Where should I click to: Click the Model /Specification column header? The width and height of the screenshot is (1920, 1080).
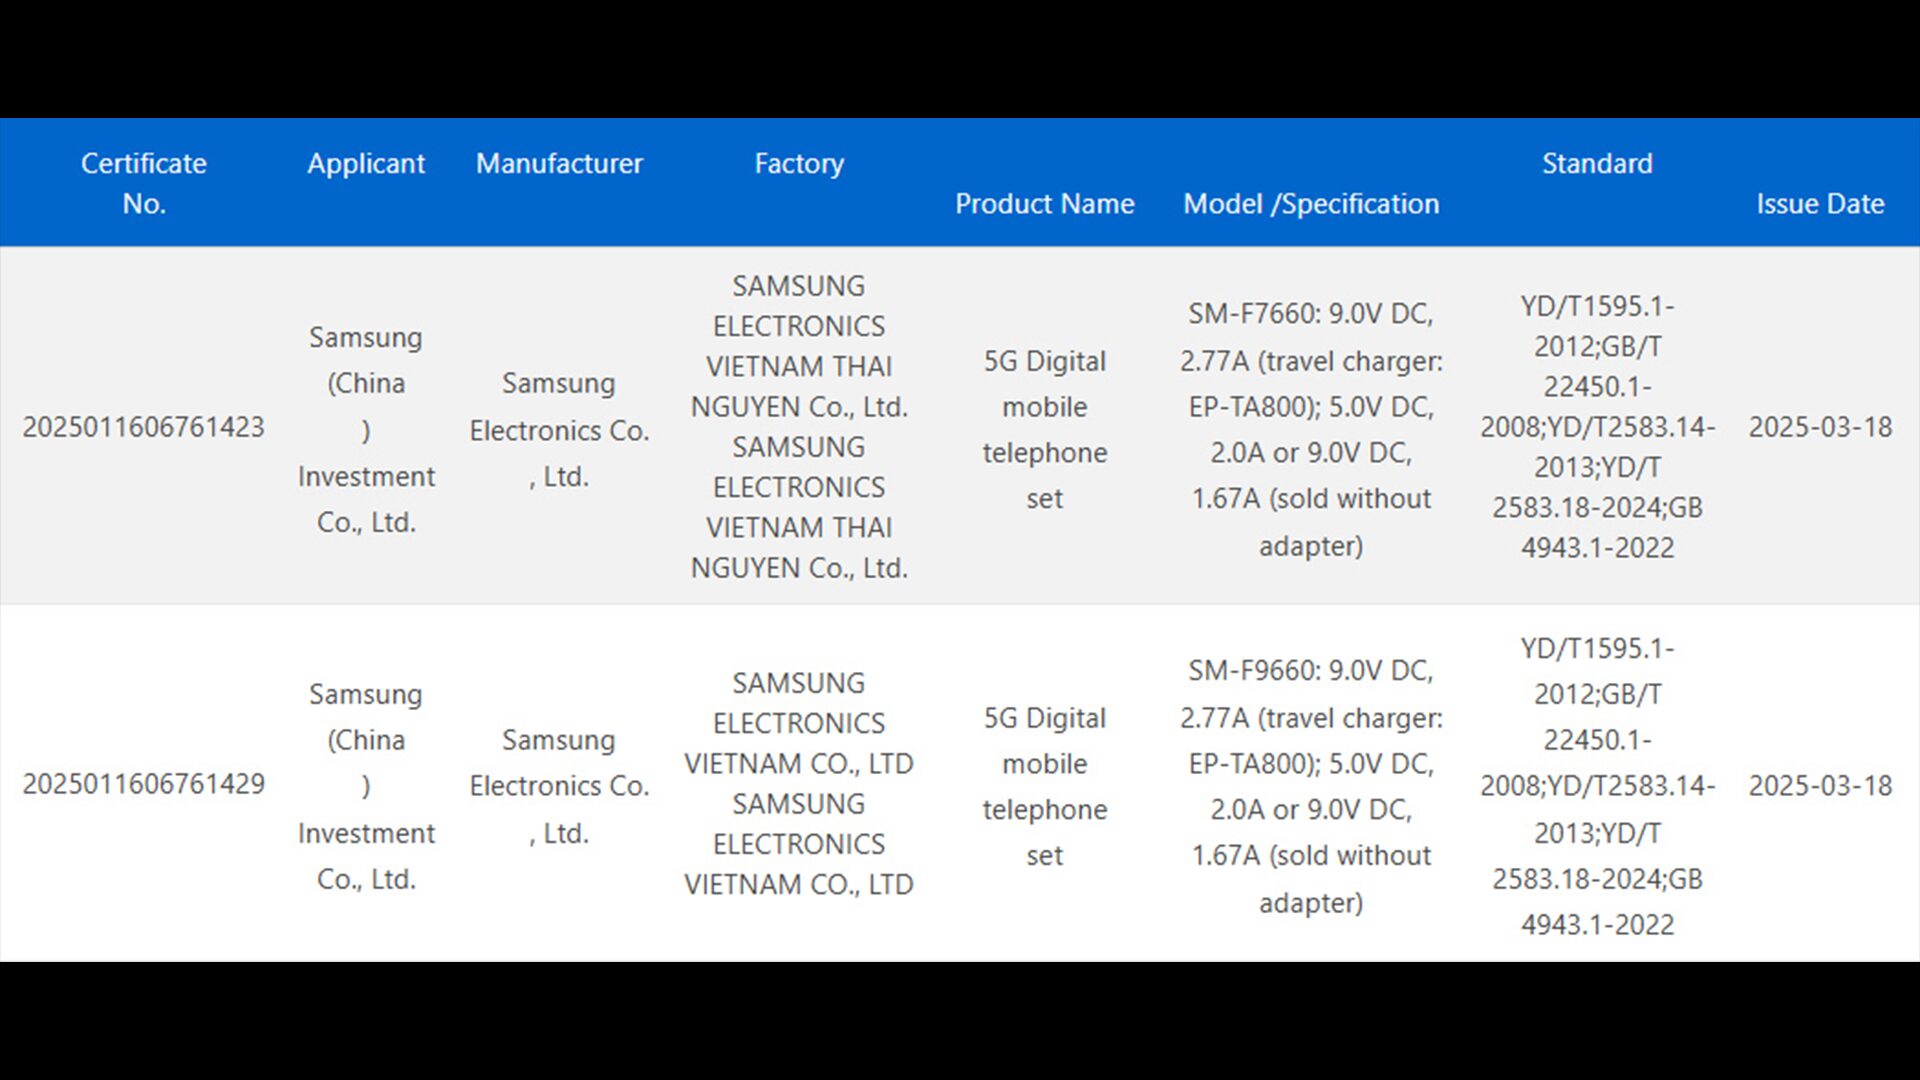coord(1311,204)
